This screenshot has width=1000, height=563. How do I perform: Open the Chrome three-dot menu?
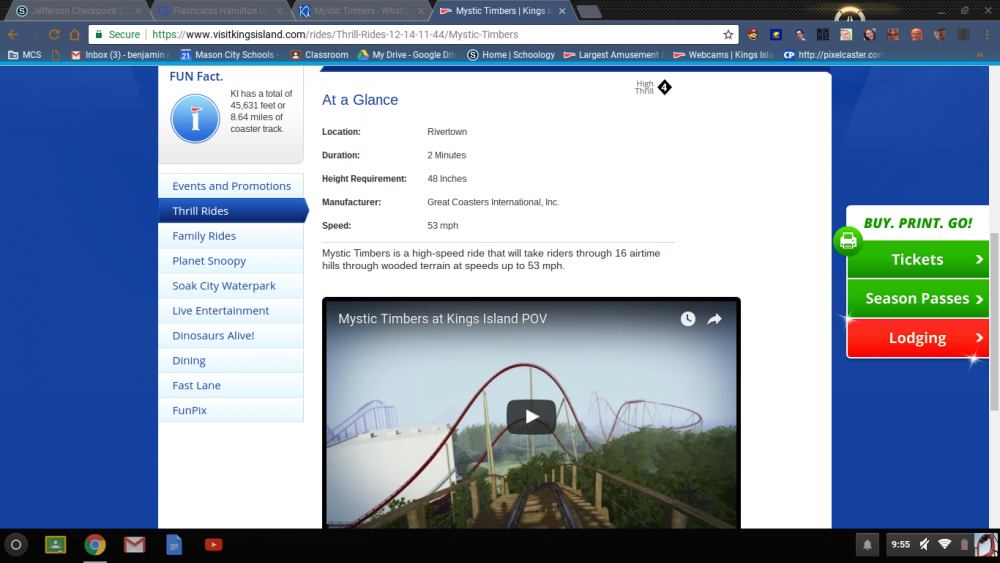click(987, 34)
